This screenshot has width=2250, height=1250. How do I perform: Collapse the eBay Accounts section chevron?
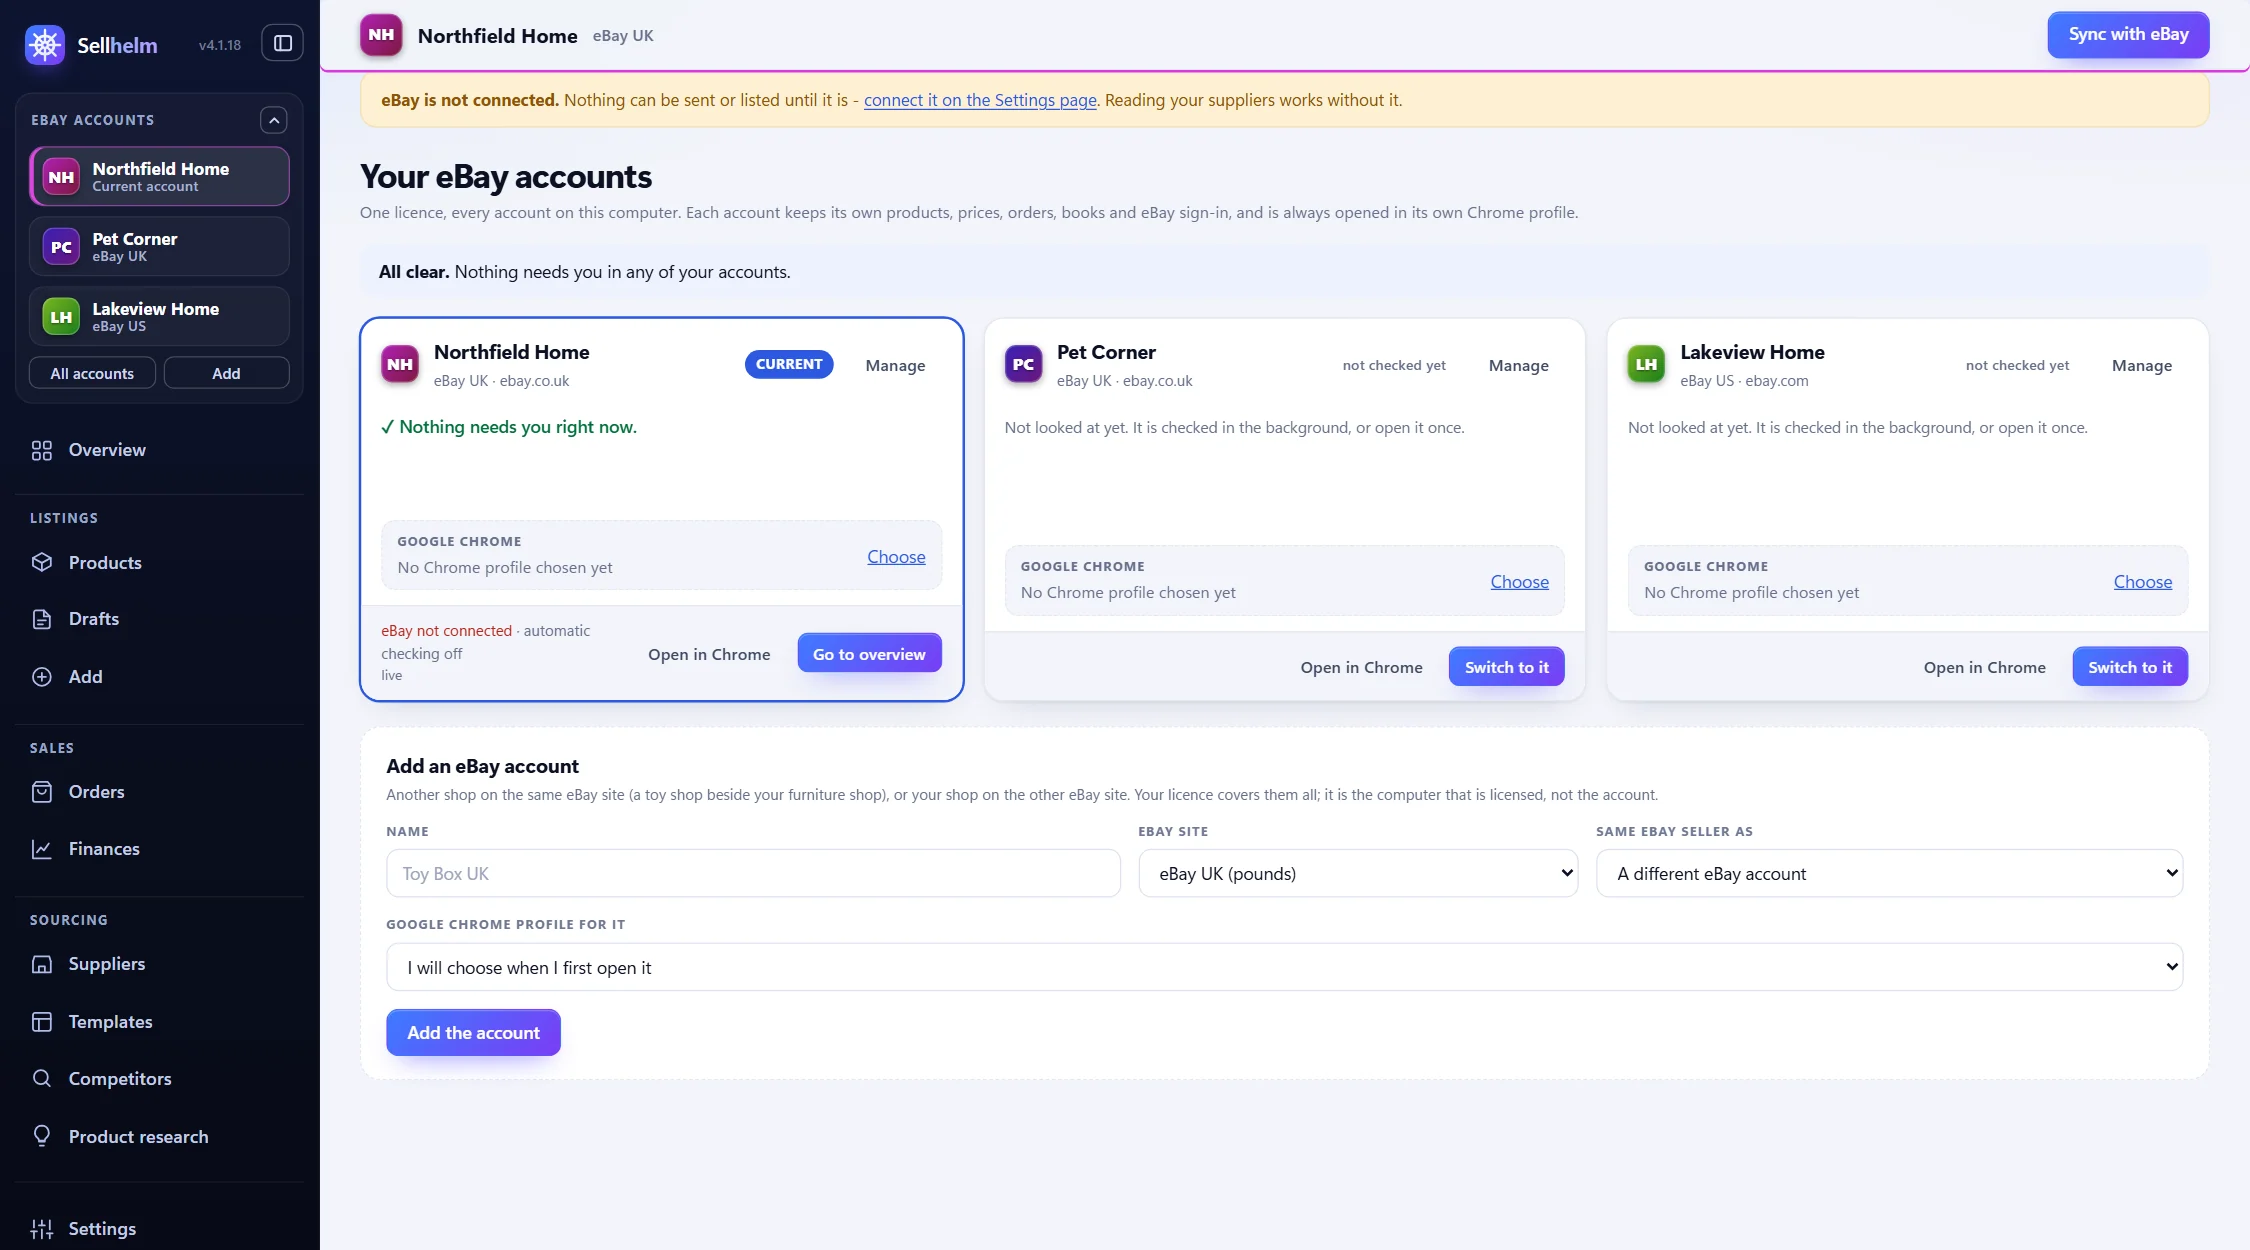pos(274,120)
